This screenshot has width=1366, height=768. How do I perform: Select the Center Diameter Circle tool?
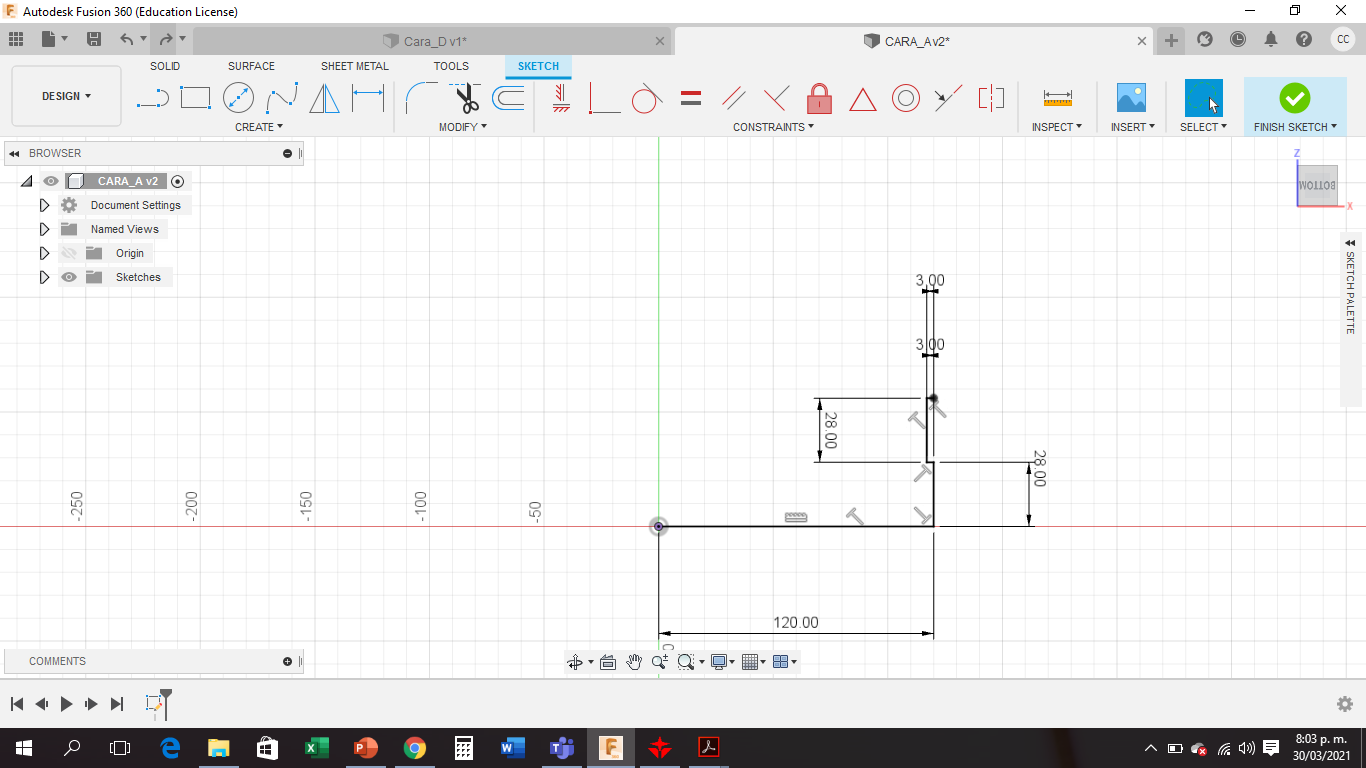[x=238, y=98]
